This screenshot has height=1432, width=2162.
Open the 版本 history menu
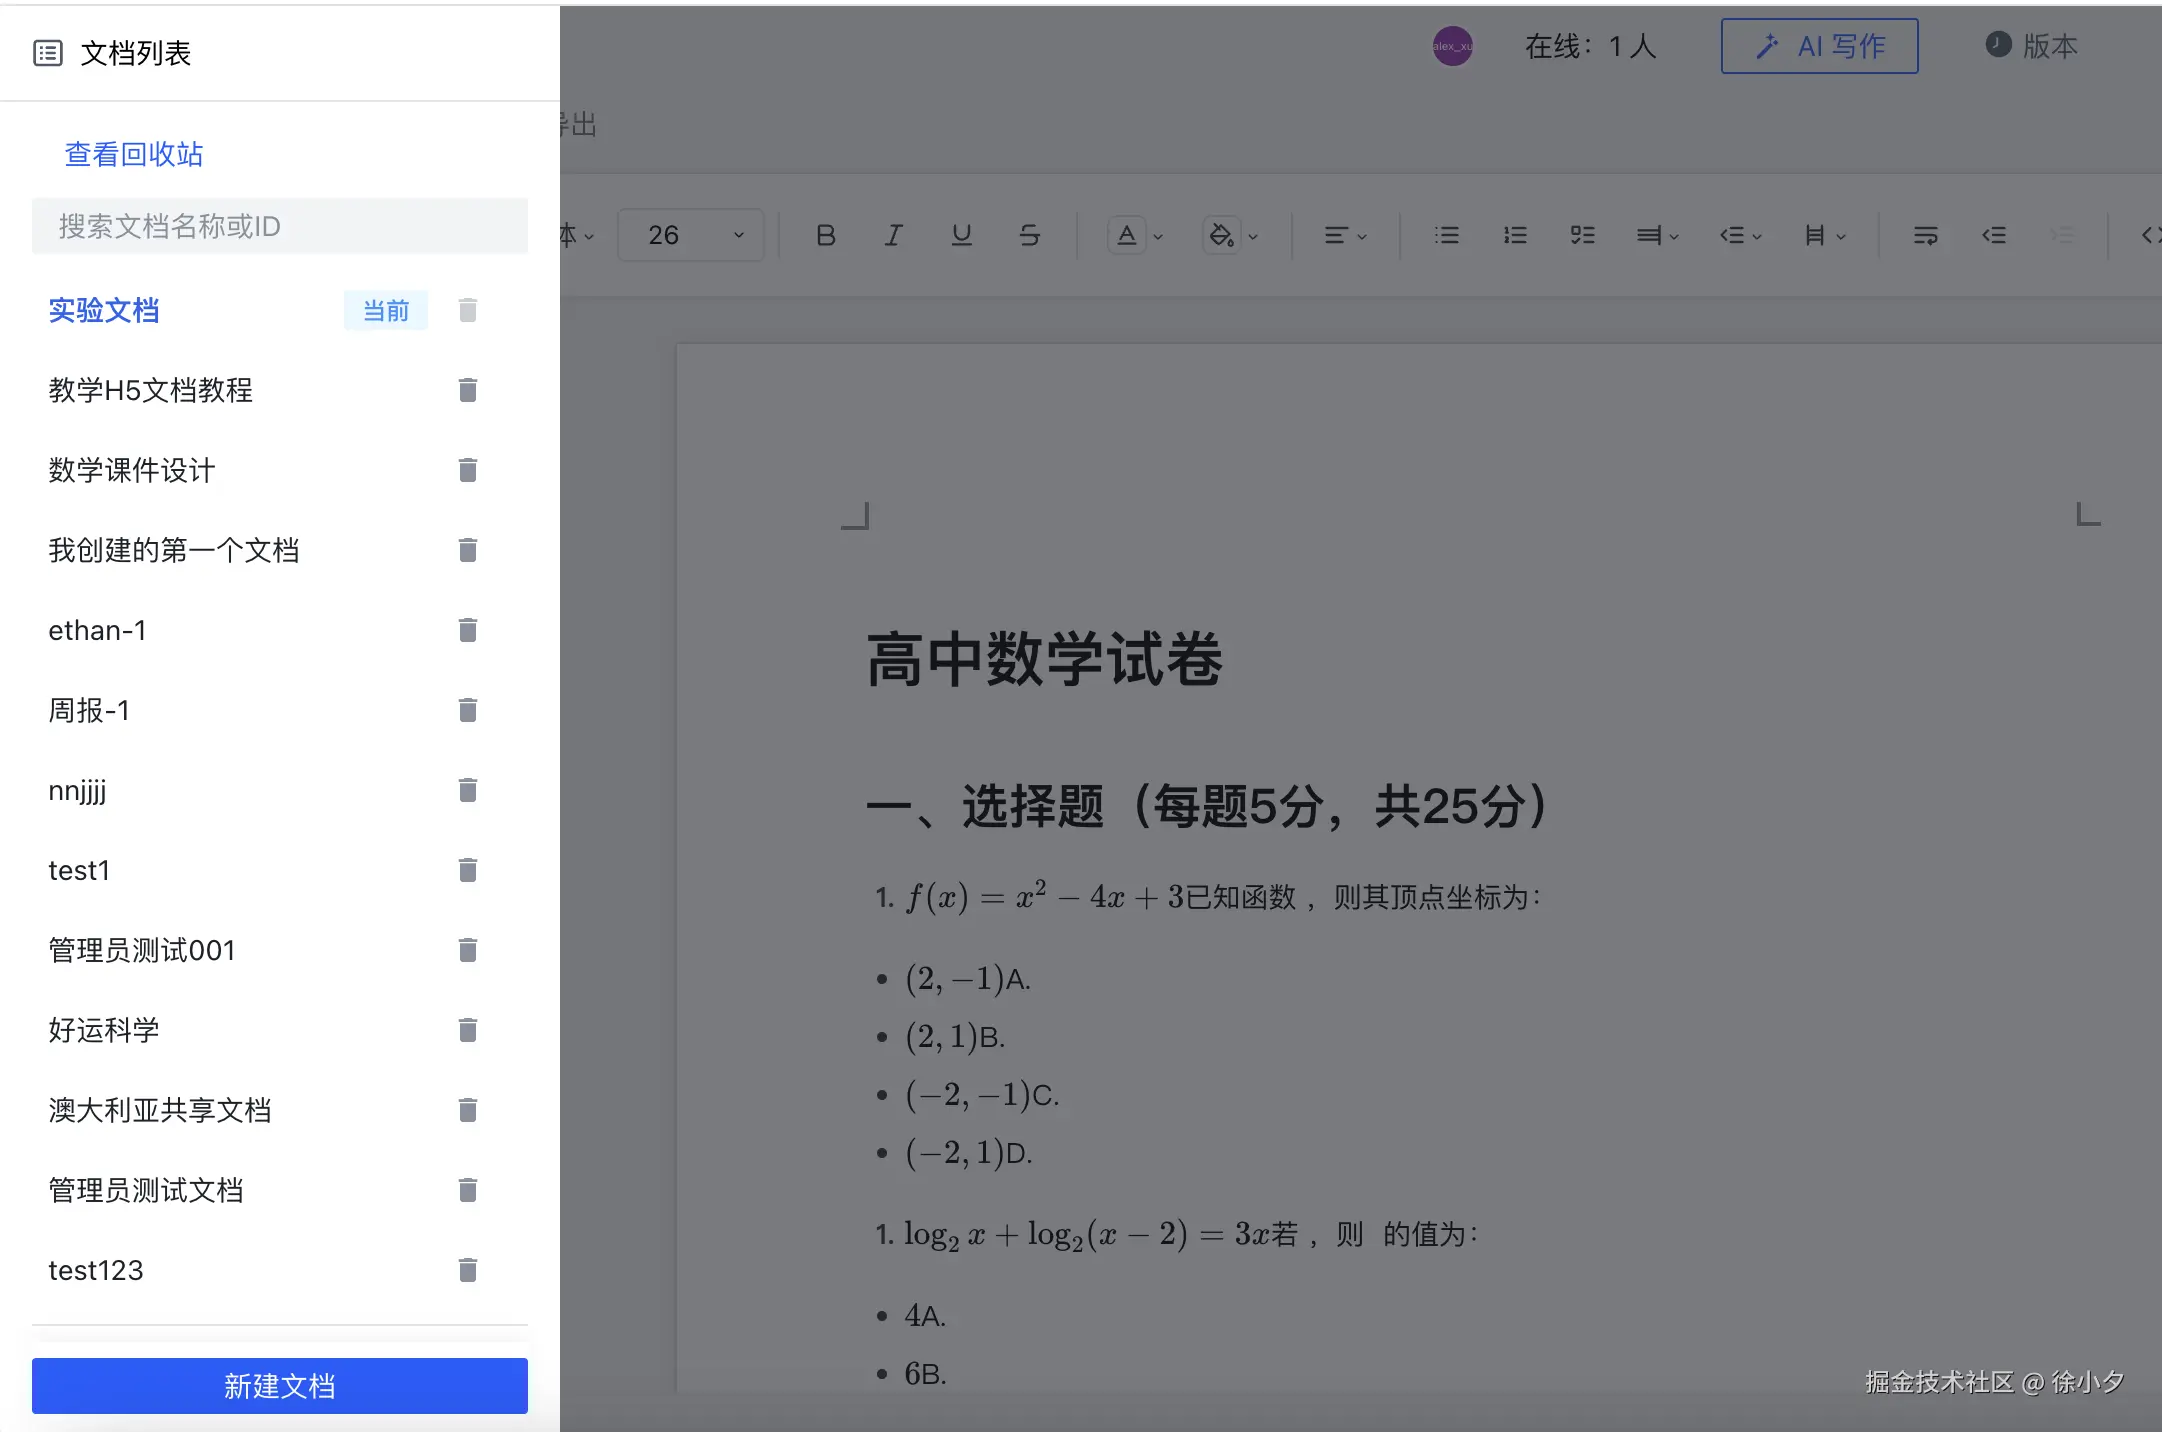(2031, 45)
